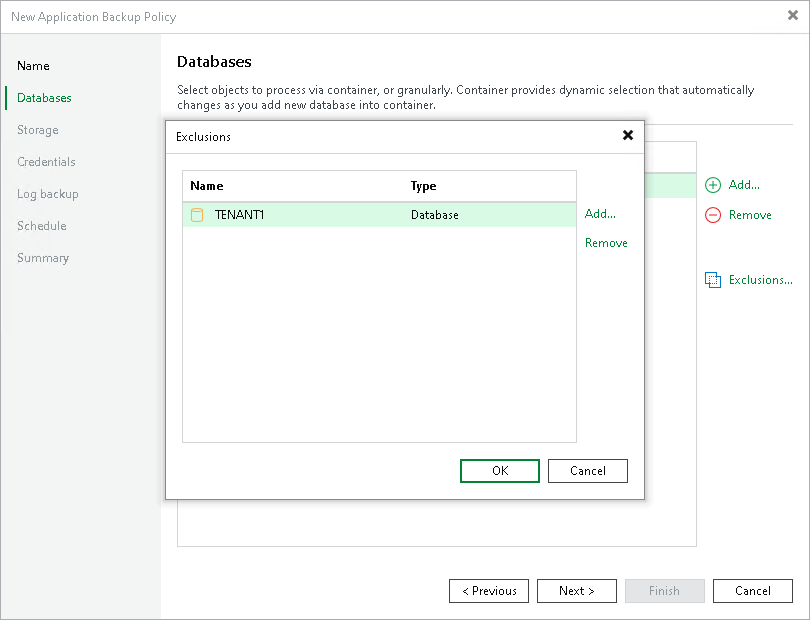
Task: Click the Exclusions icon button
Action: 712,280
